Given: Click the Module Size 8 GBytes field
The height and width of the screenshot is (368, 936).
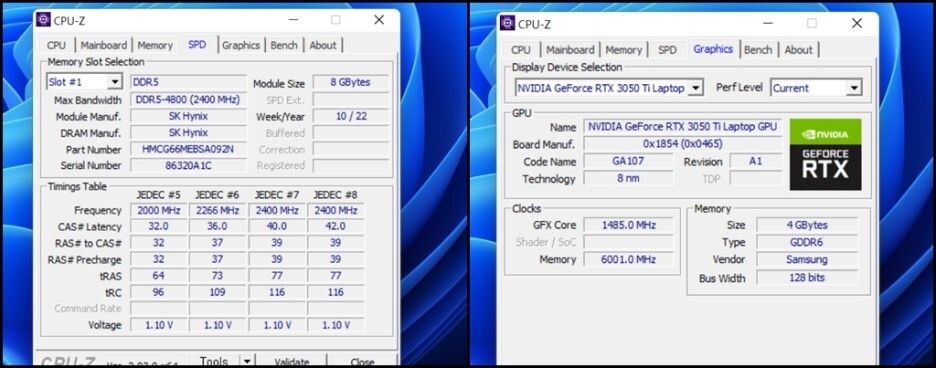Looking at the screenshot, I should (351, 82).
